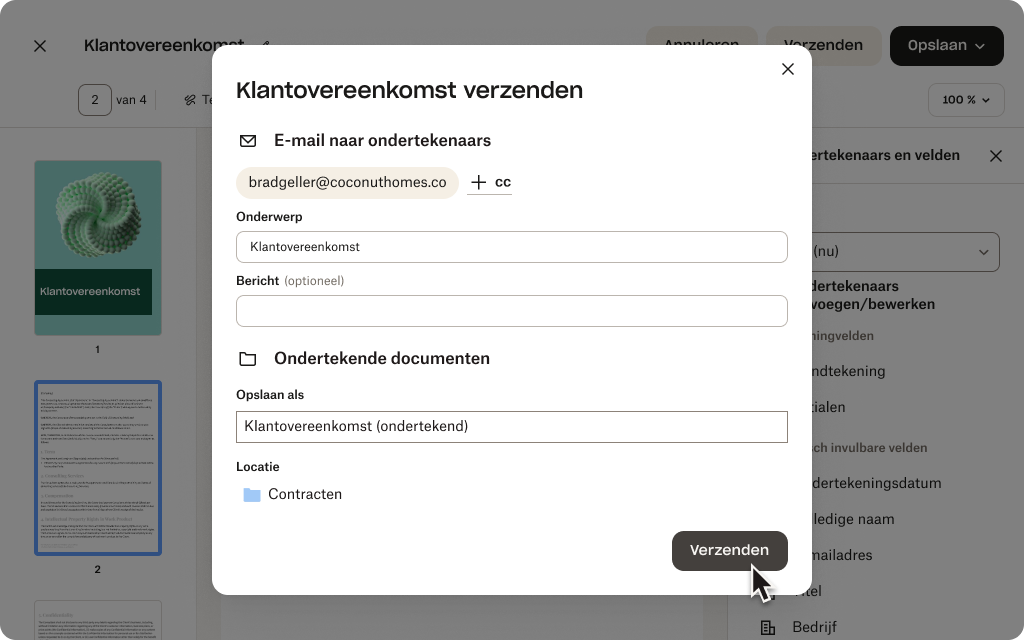The width and height of the screenshot is (1024, 640).
Task: Click the blue Contracten folder icon
Action: click(x=252, y=494)
